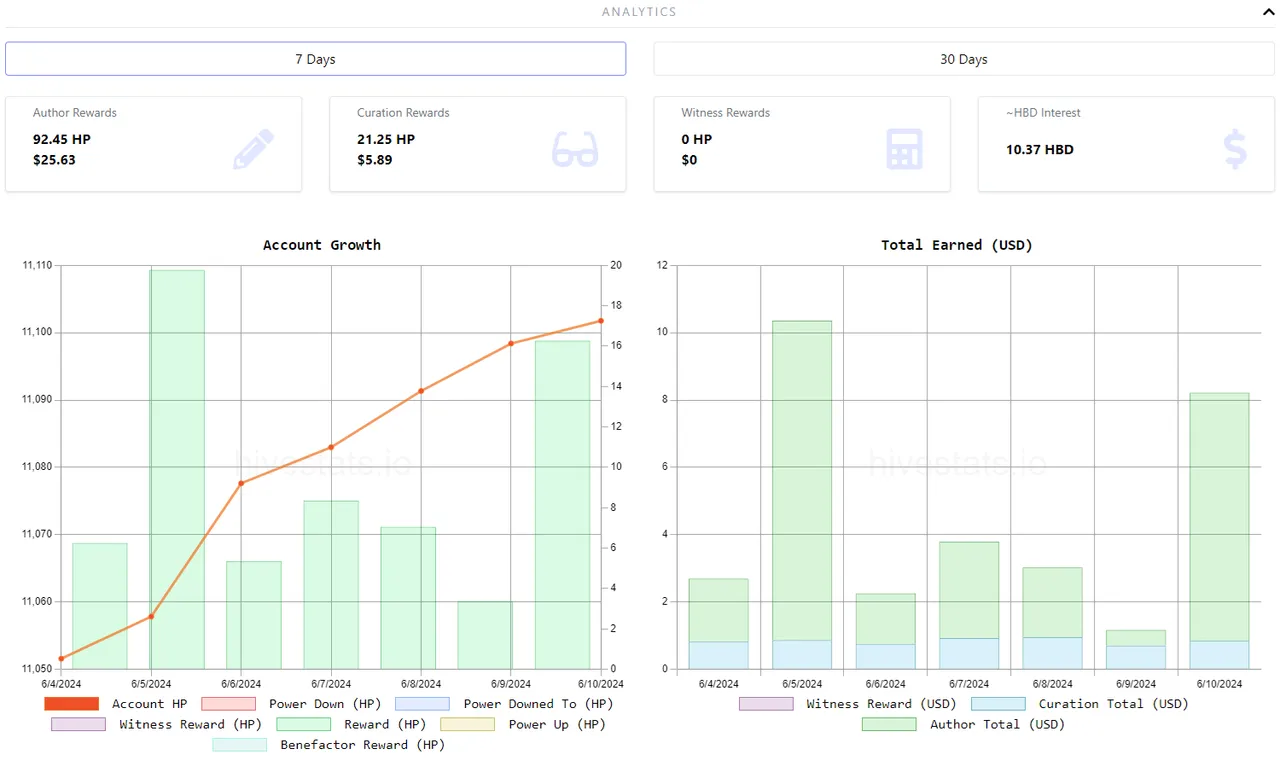Toggle Benefactor Reward (HP) legend swatch
Viewport: 1280px width, 759px height.
coord(239,745)
